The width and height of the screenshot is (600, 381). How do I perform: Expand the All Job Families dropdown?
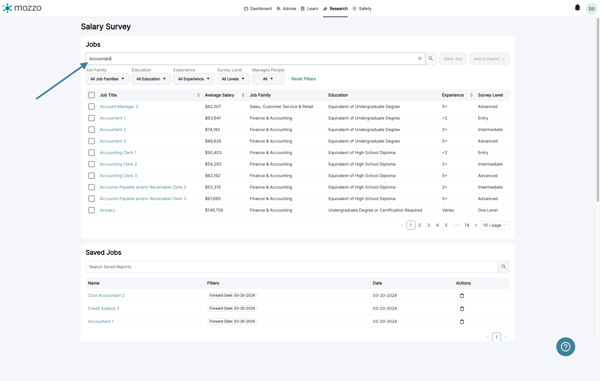coord(107,79)
